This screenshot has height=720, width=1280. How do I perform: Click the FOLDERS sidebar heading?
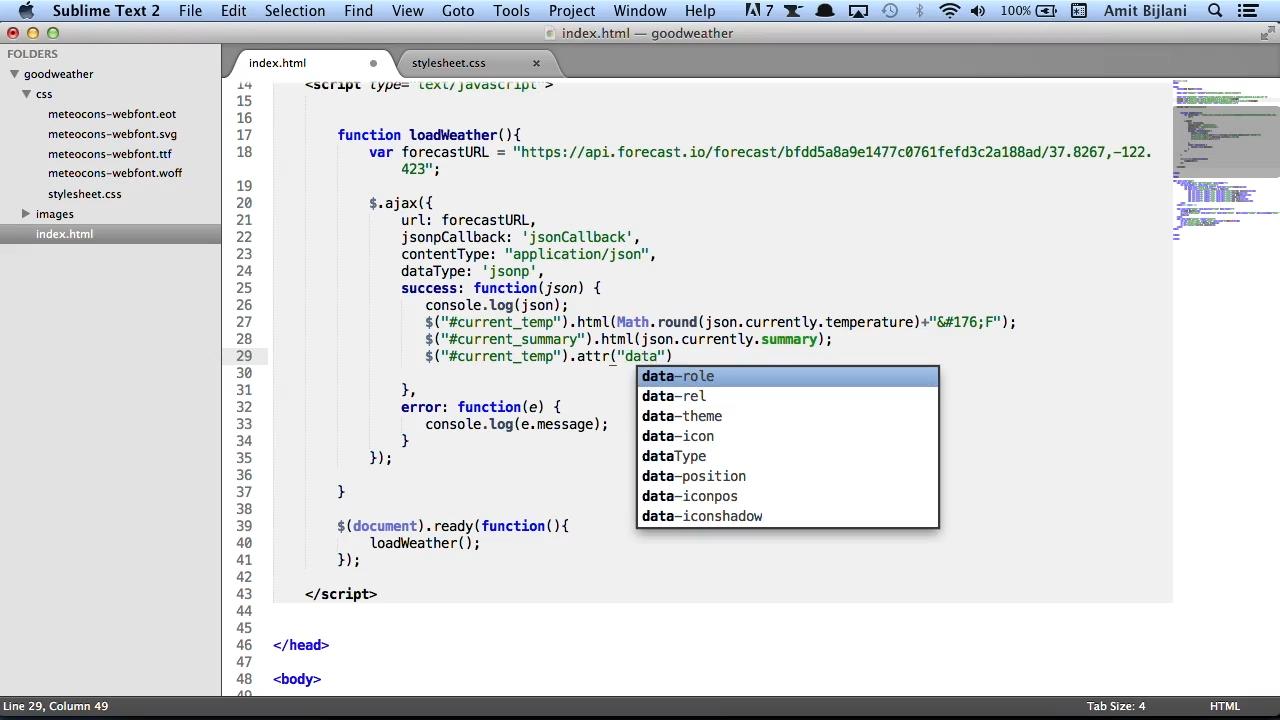coord(32,54)
